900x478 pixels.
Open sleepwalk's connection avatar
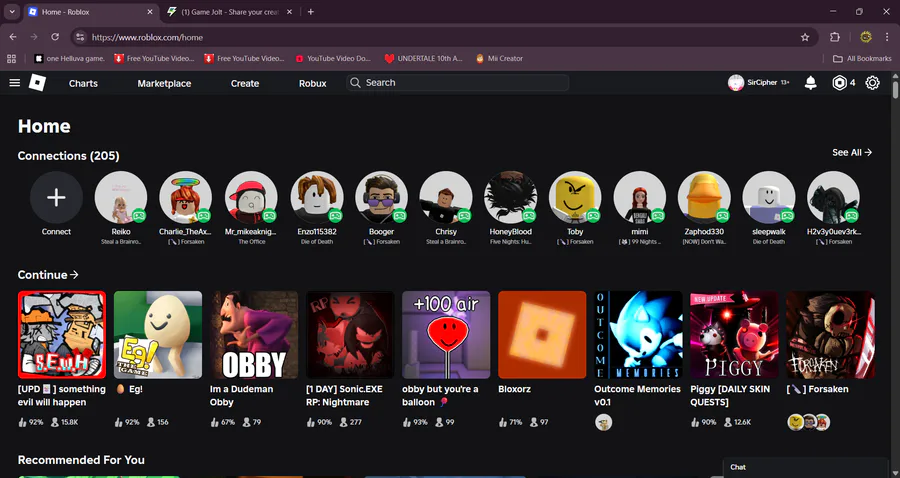[x=769, y=197]
